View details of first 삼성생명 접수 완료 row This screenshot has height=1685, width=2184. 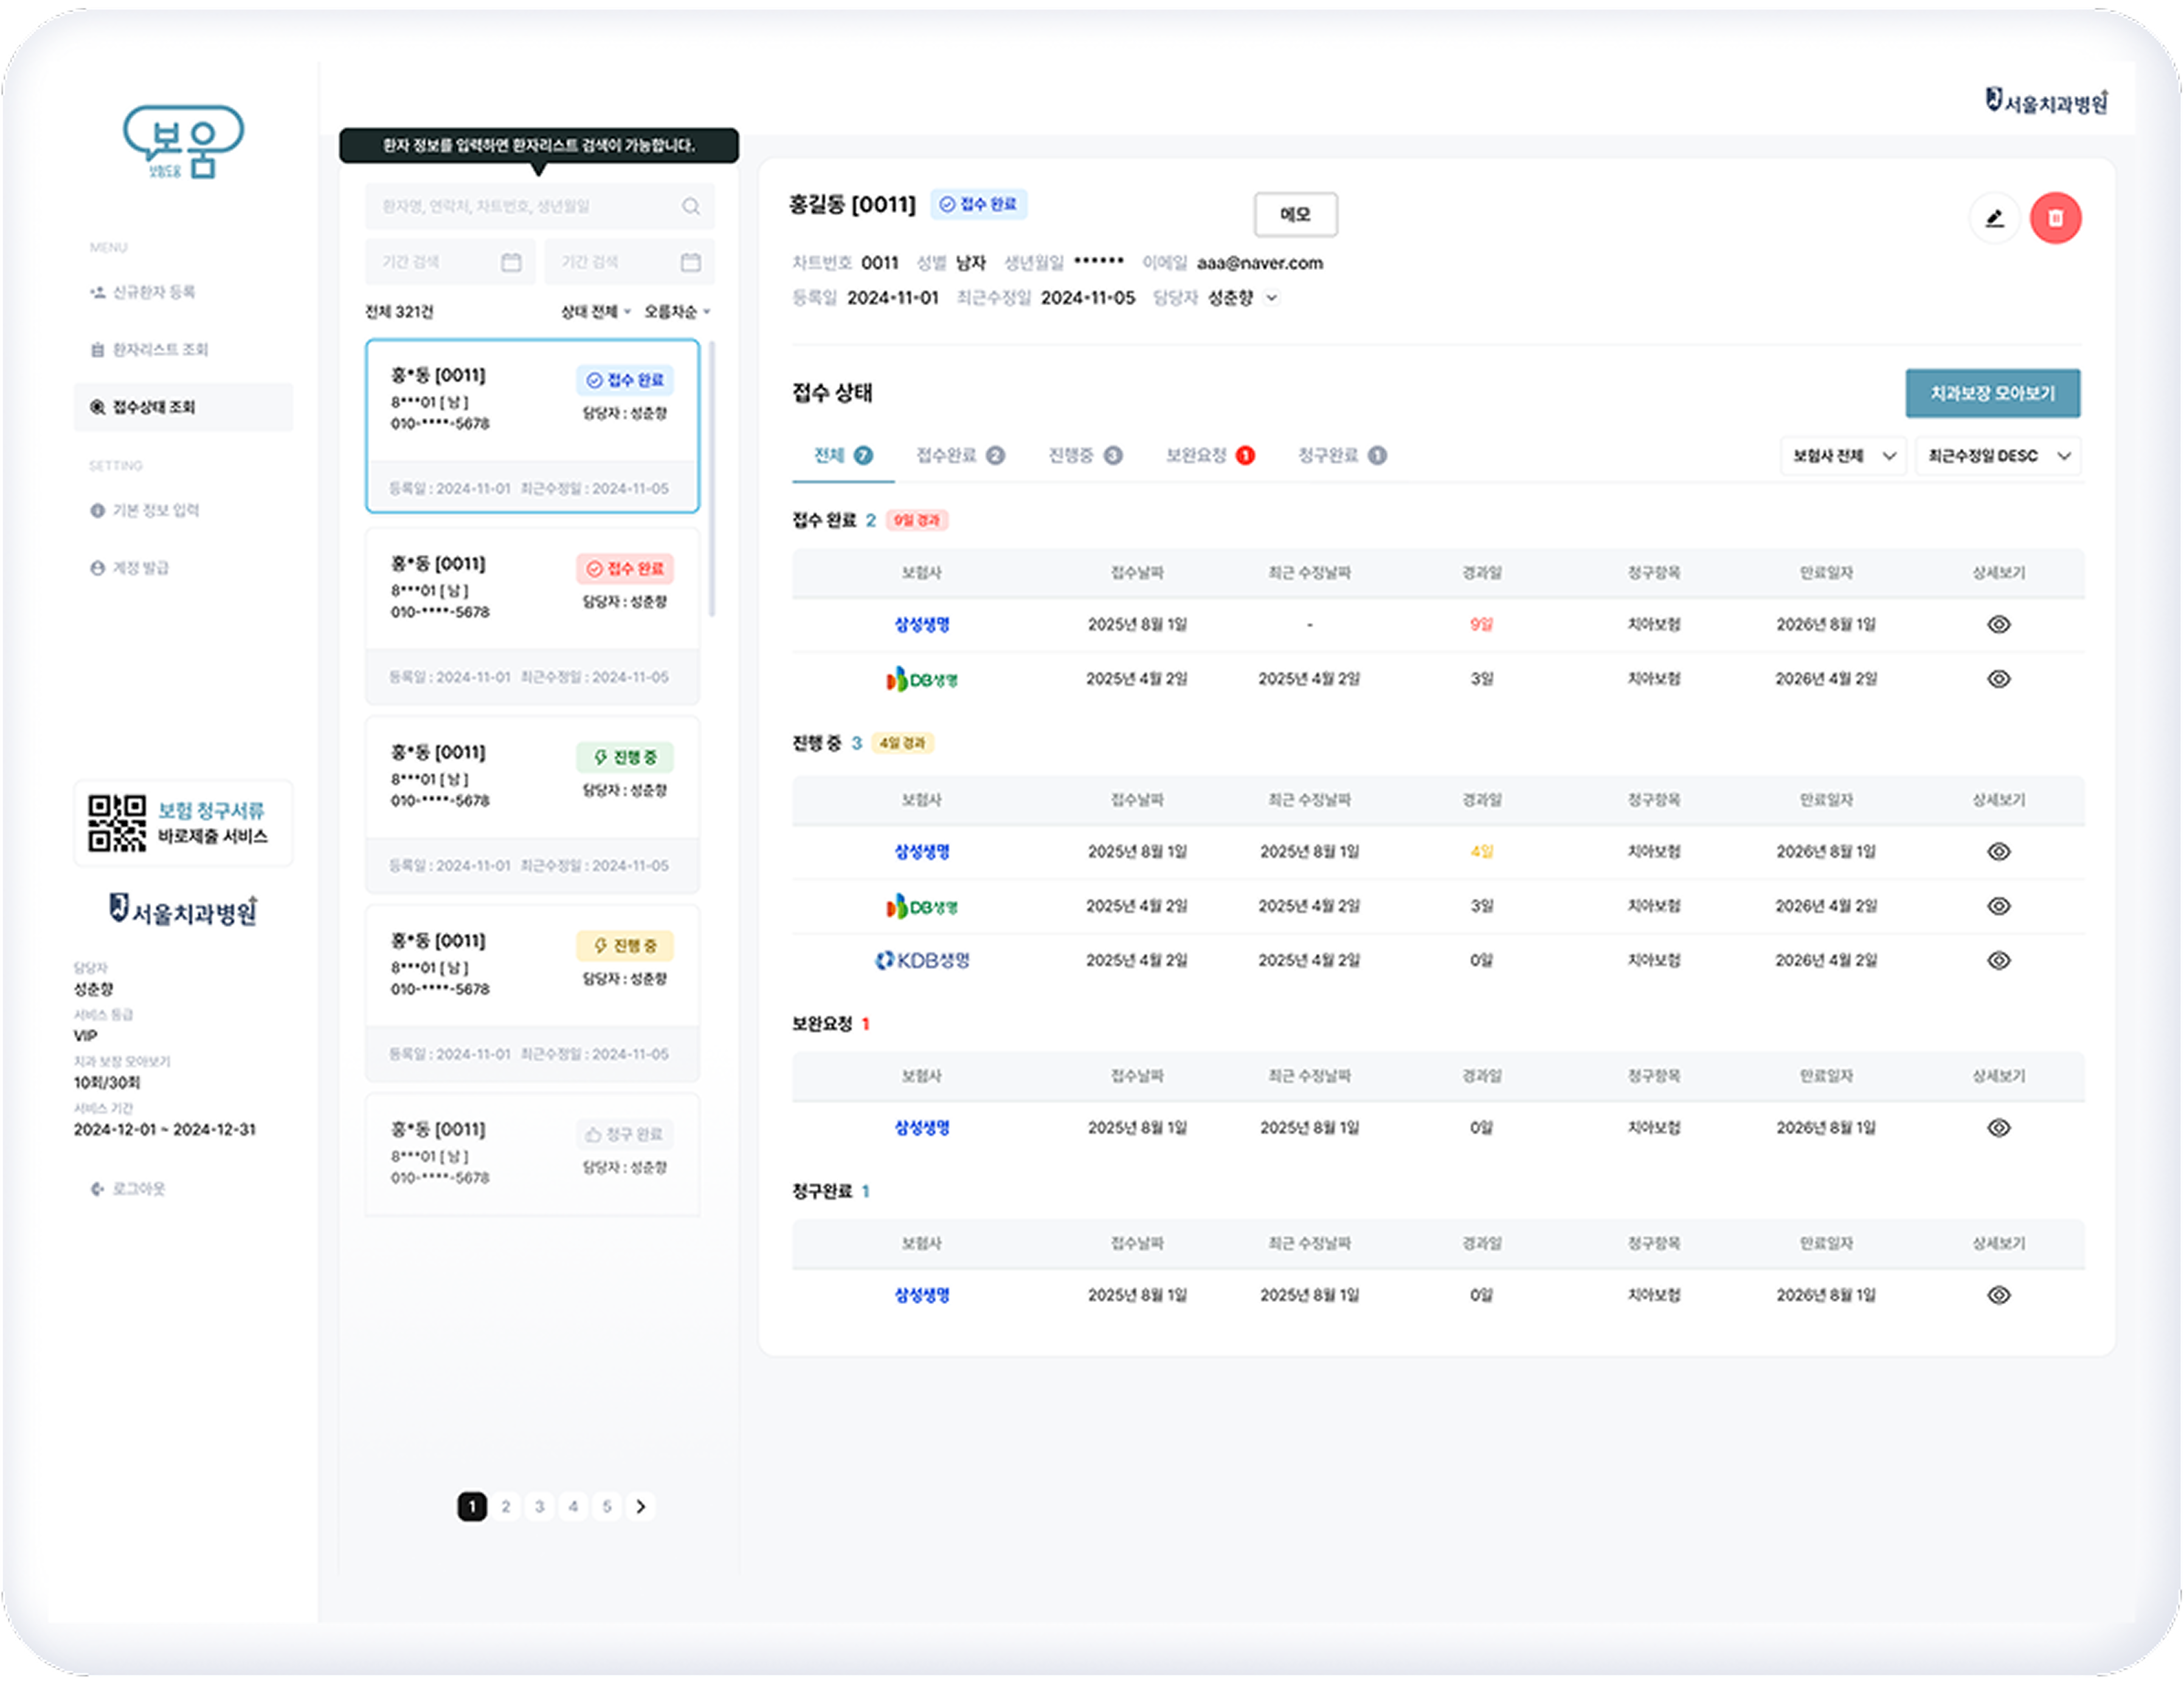pyautogui.click(x=1998, y=624)
